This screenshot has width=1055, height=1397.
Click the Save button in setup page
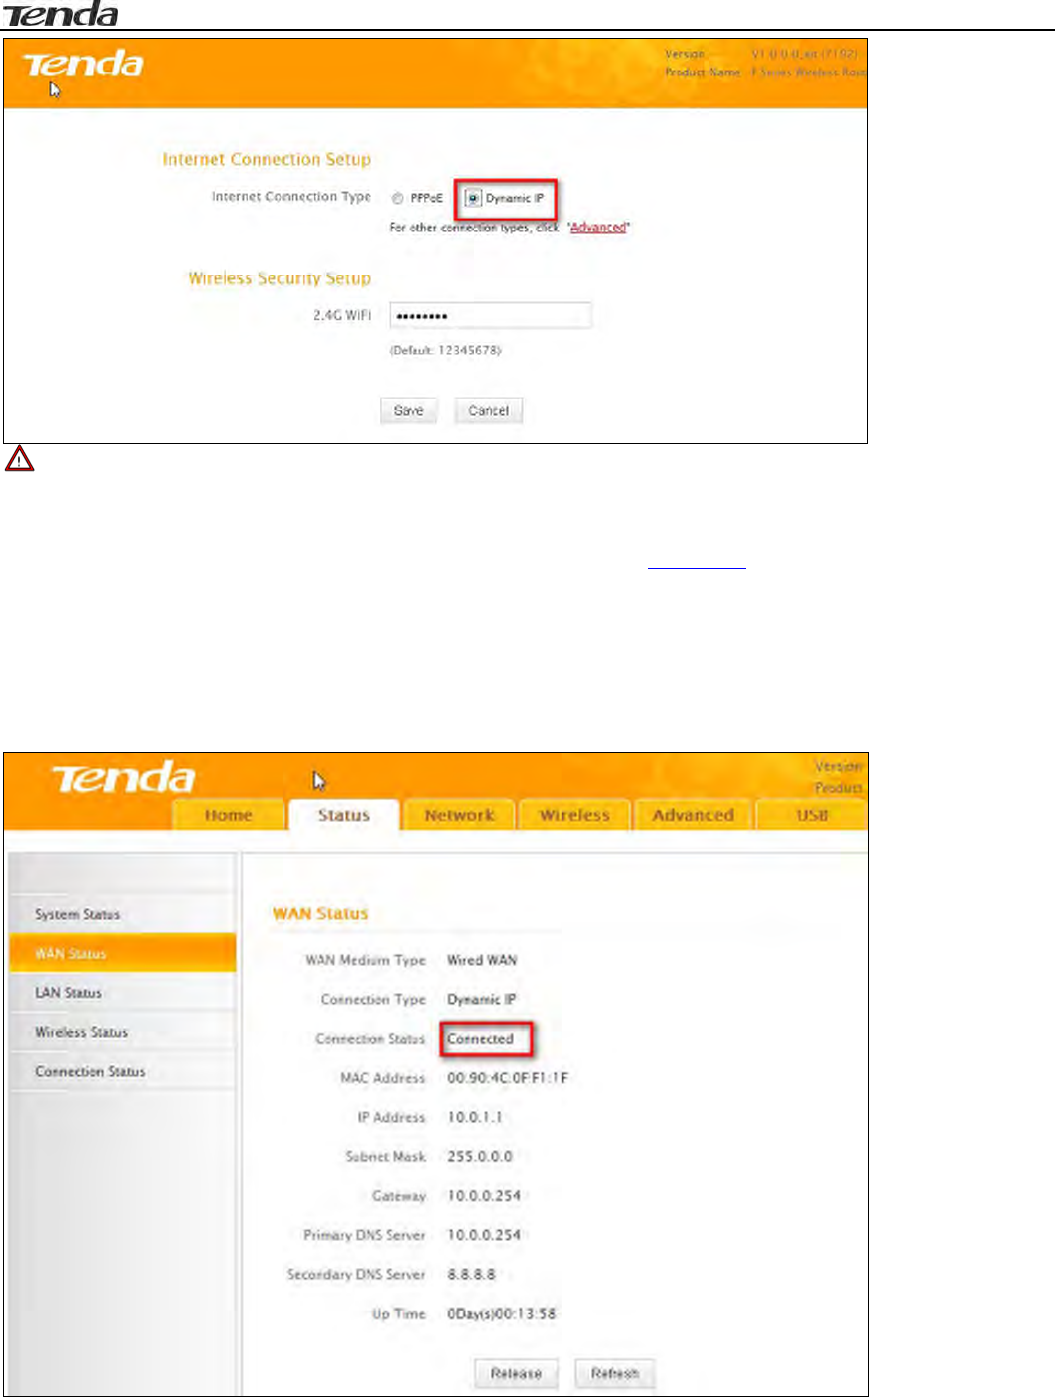(408, 411)
